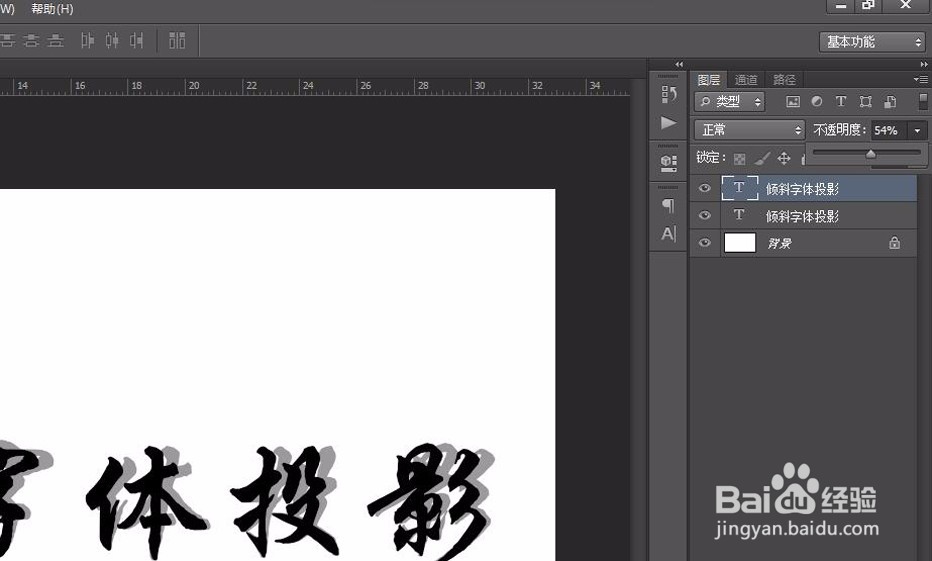Hide the 背景 background layer
Image resolution: width=932 pixels, height=561 pixels.
click(705, 242)
